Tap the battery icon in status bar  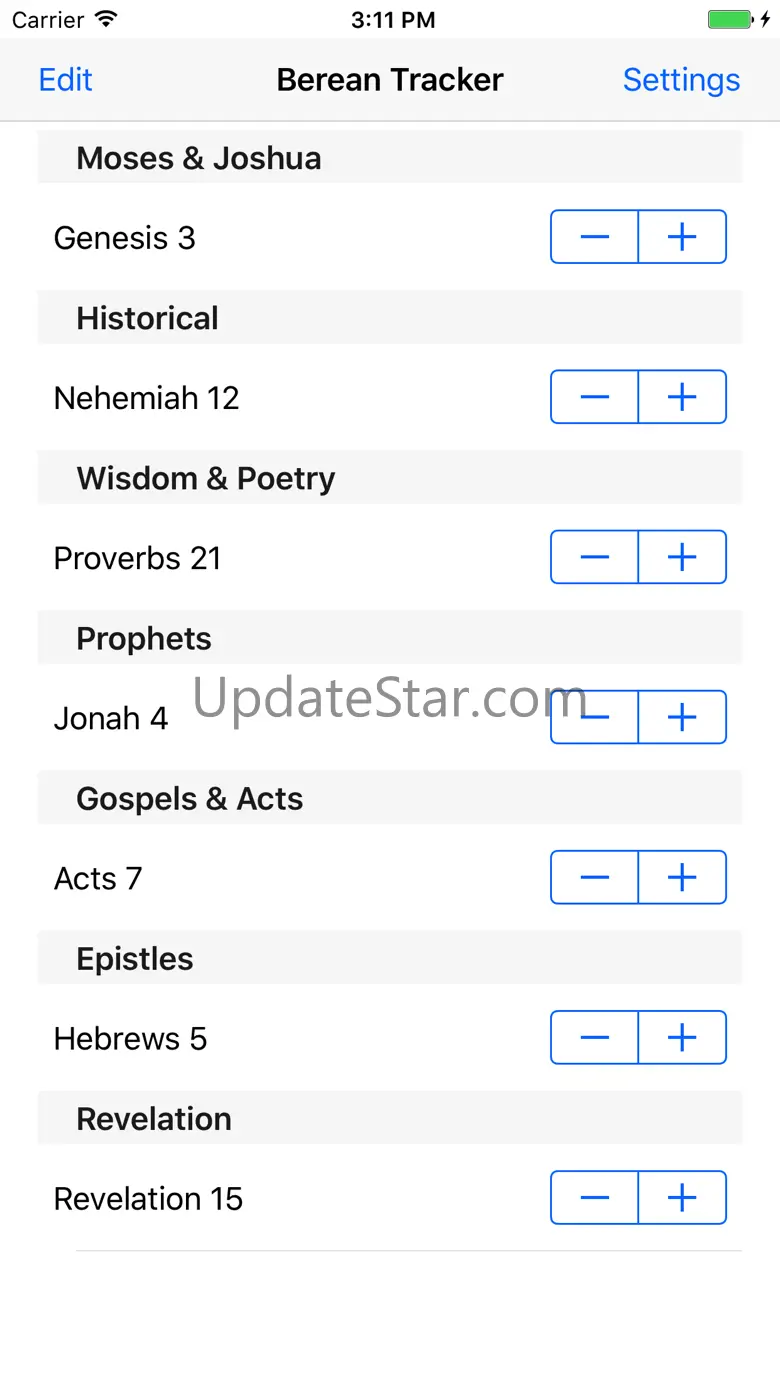click(730, 20)
